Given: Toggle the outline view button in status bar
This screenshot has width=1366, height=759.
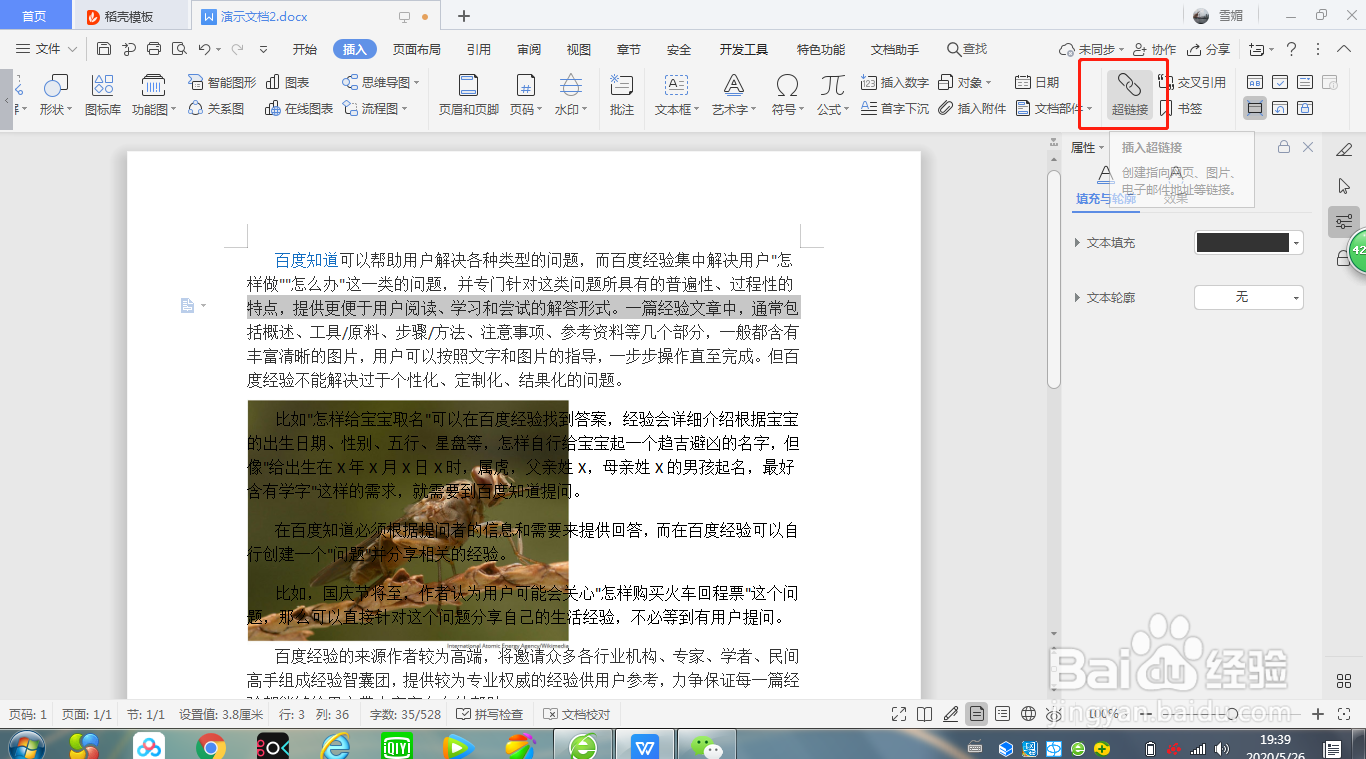Looking at the screenshot, I should click(1003, 714).
